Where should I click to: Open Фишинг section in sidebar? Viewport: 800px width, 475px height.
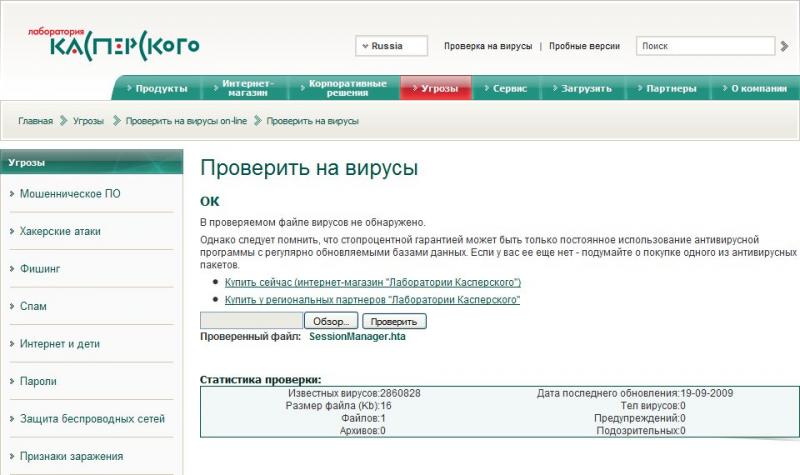[x=41, y=269]
